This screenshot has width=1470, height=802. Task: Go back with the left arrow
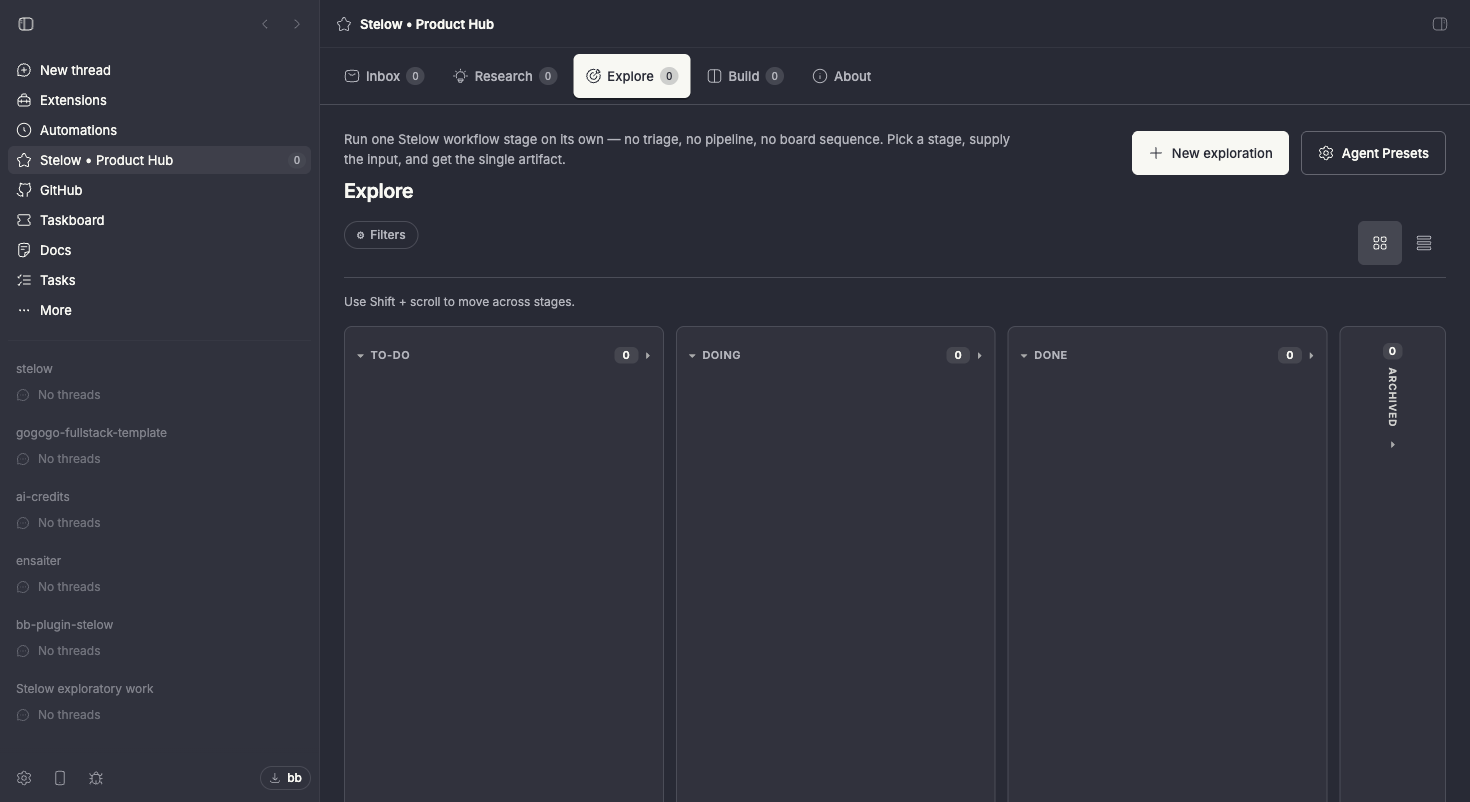tap(265, 24)
